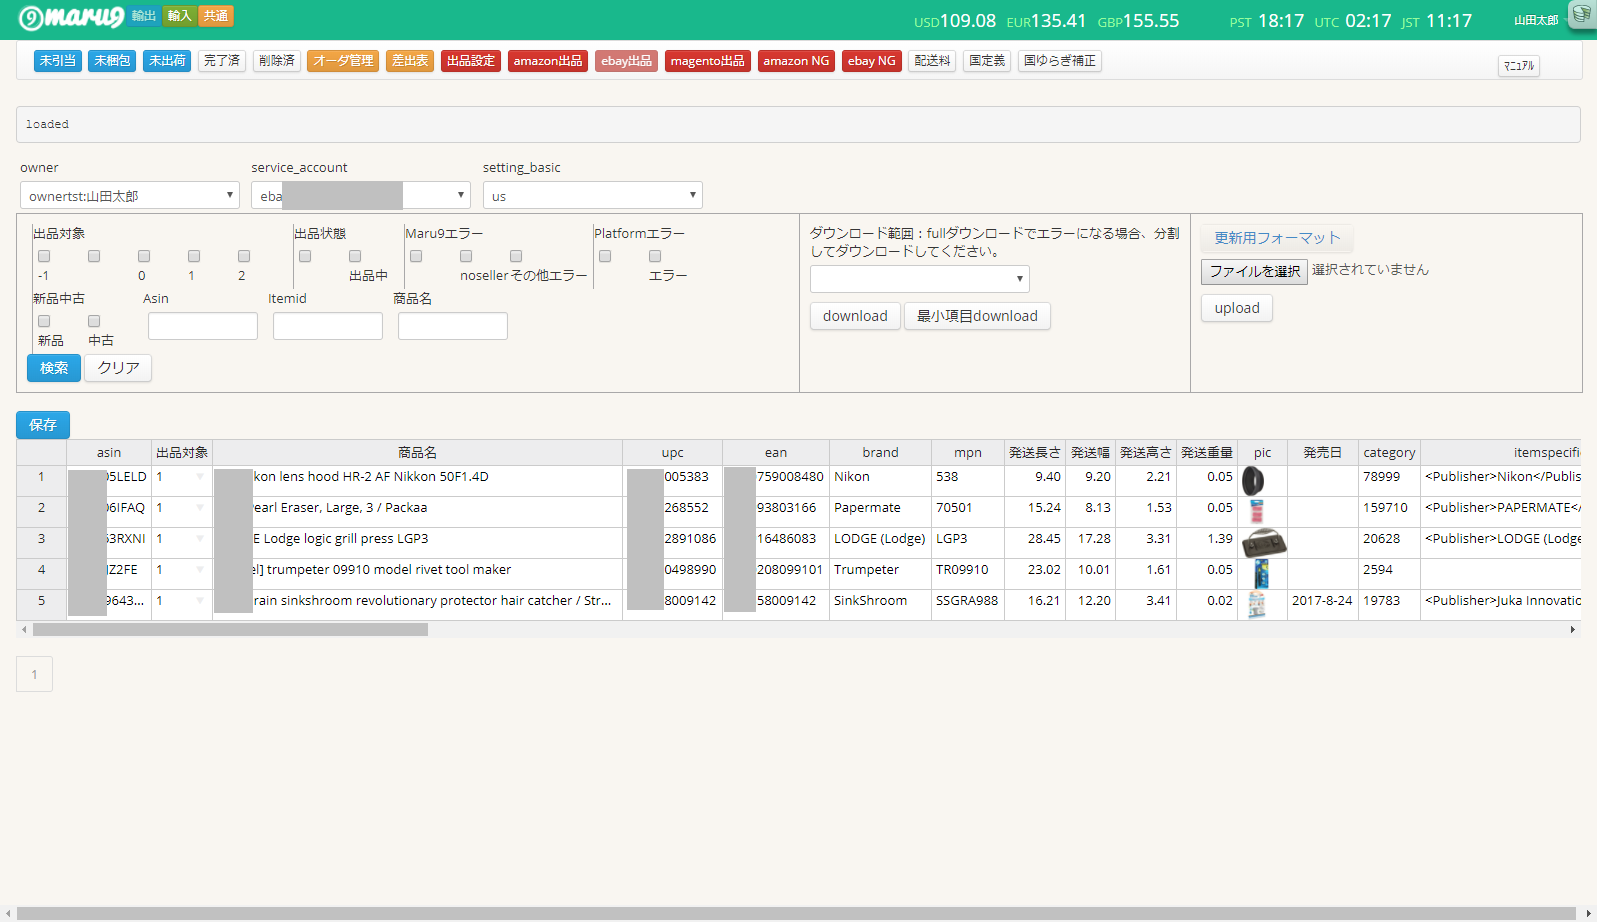Open Nikon lens hood product thumbnail
This screenshot has height=922, width=1597.
(1253, 481)
